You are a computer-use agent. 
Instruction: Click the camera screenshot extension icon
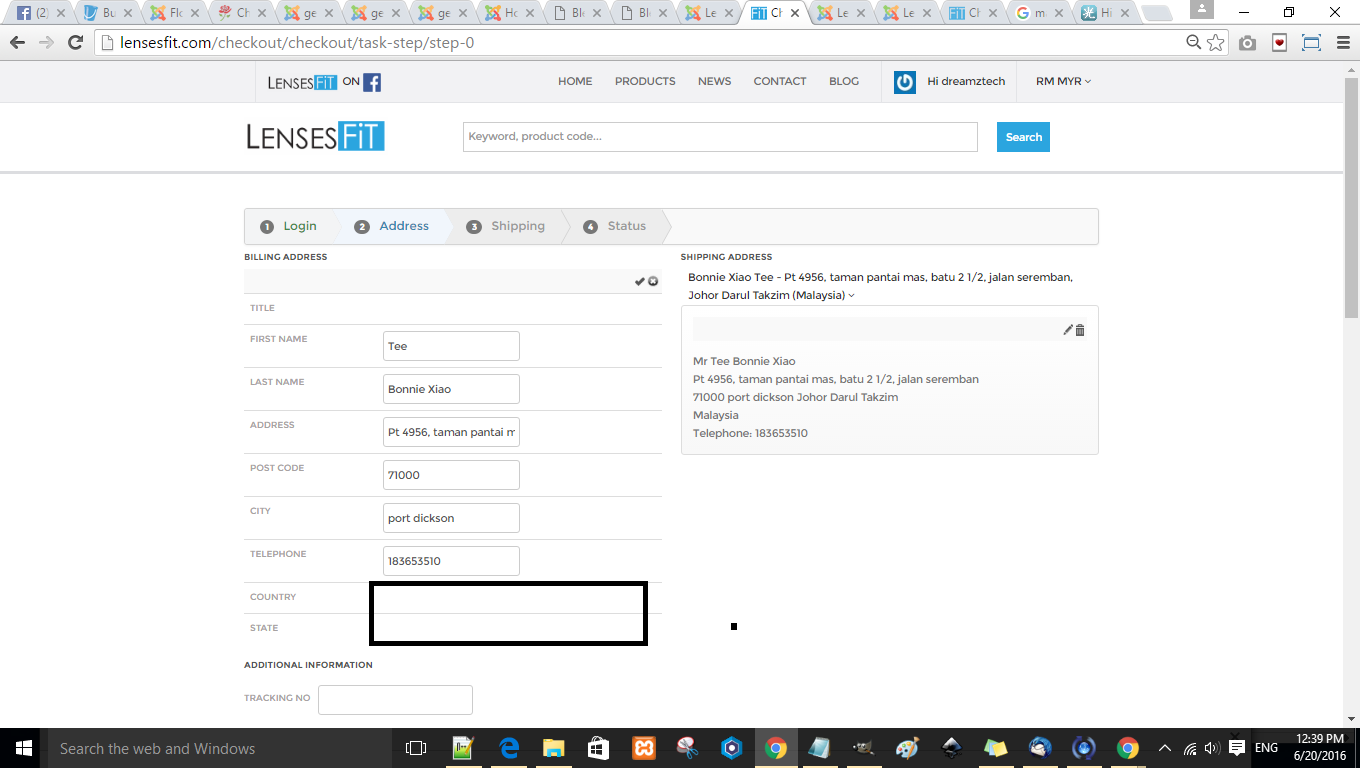pyautogui.click(x=1247, y=43)
